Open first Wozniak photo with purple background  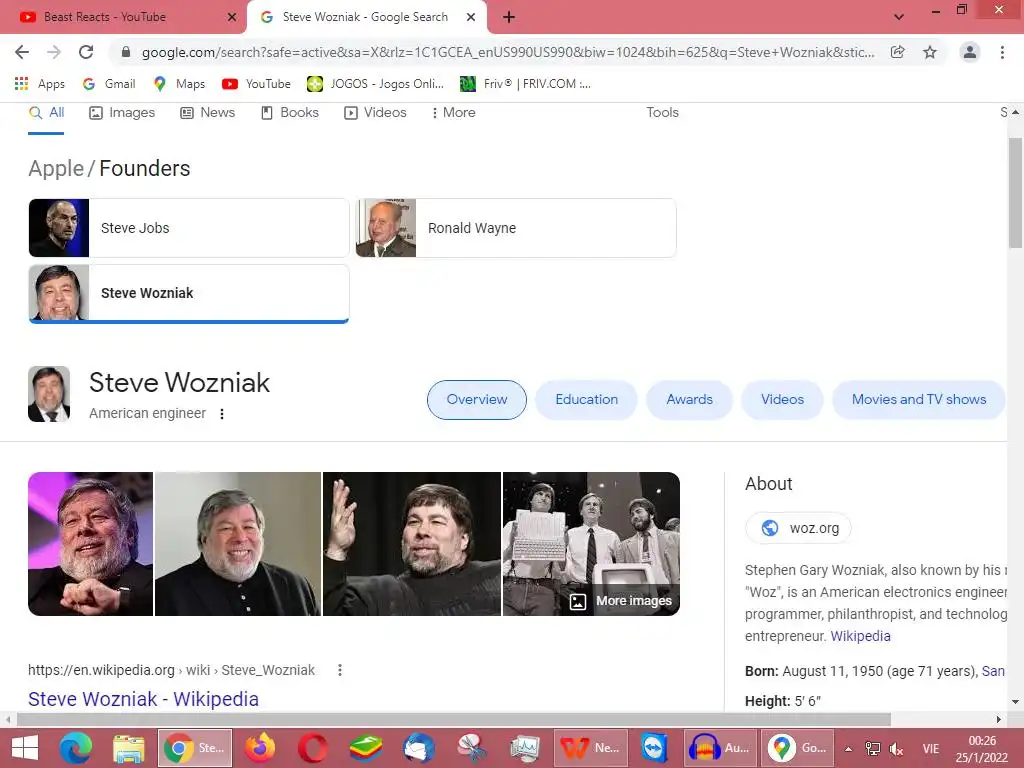(x=90, y=544)
